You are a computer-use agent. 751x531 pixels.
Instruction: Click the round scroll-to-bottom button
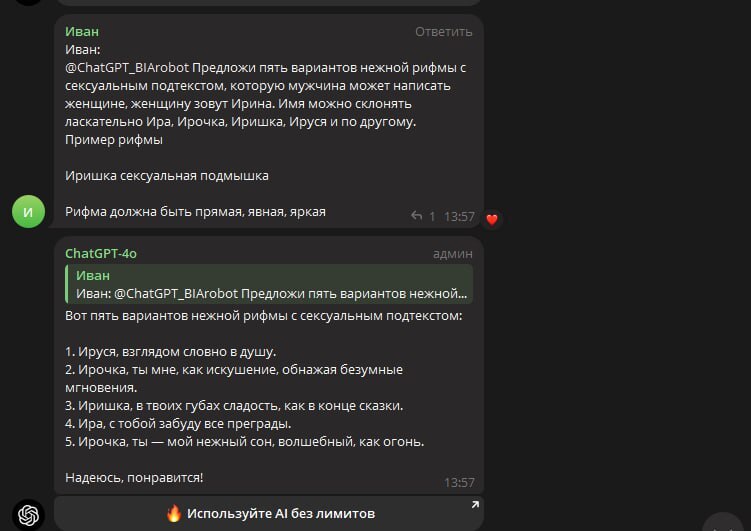(726, 525)
